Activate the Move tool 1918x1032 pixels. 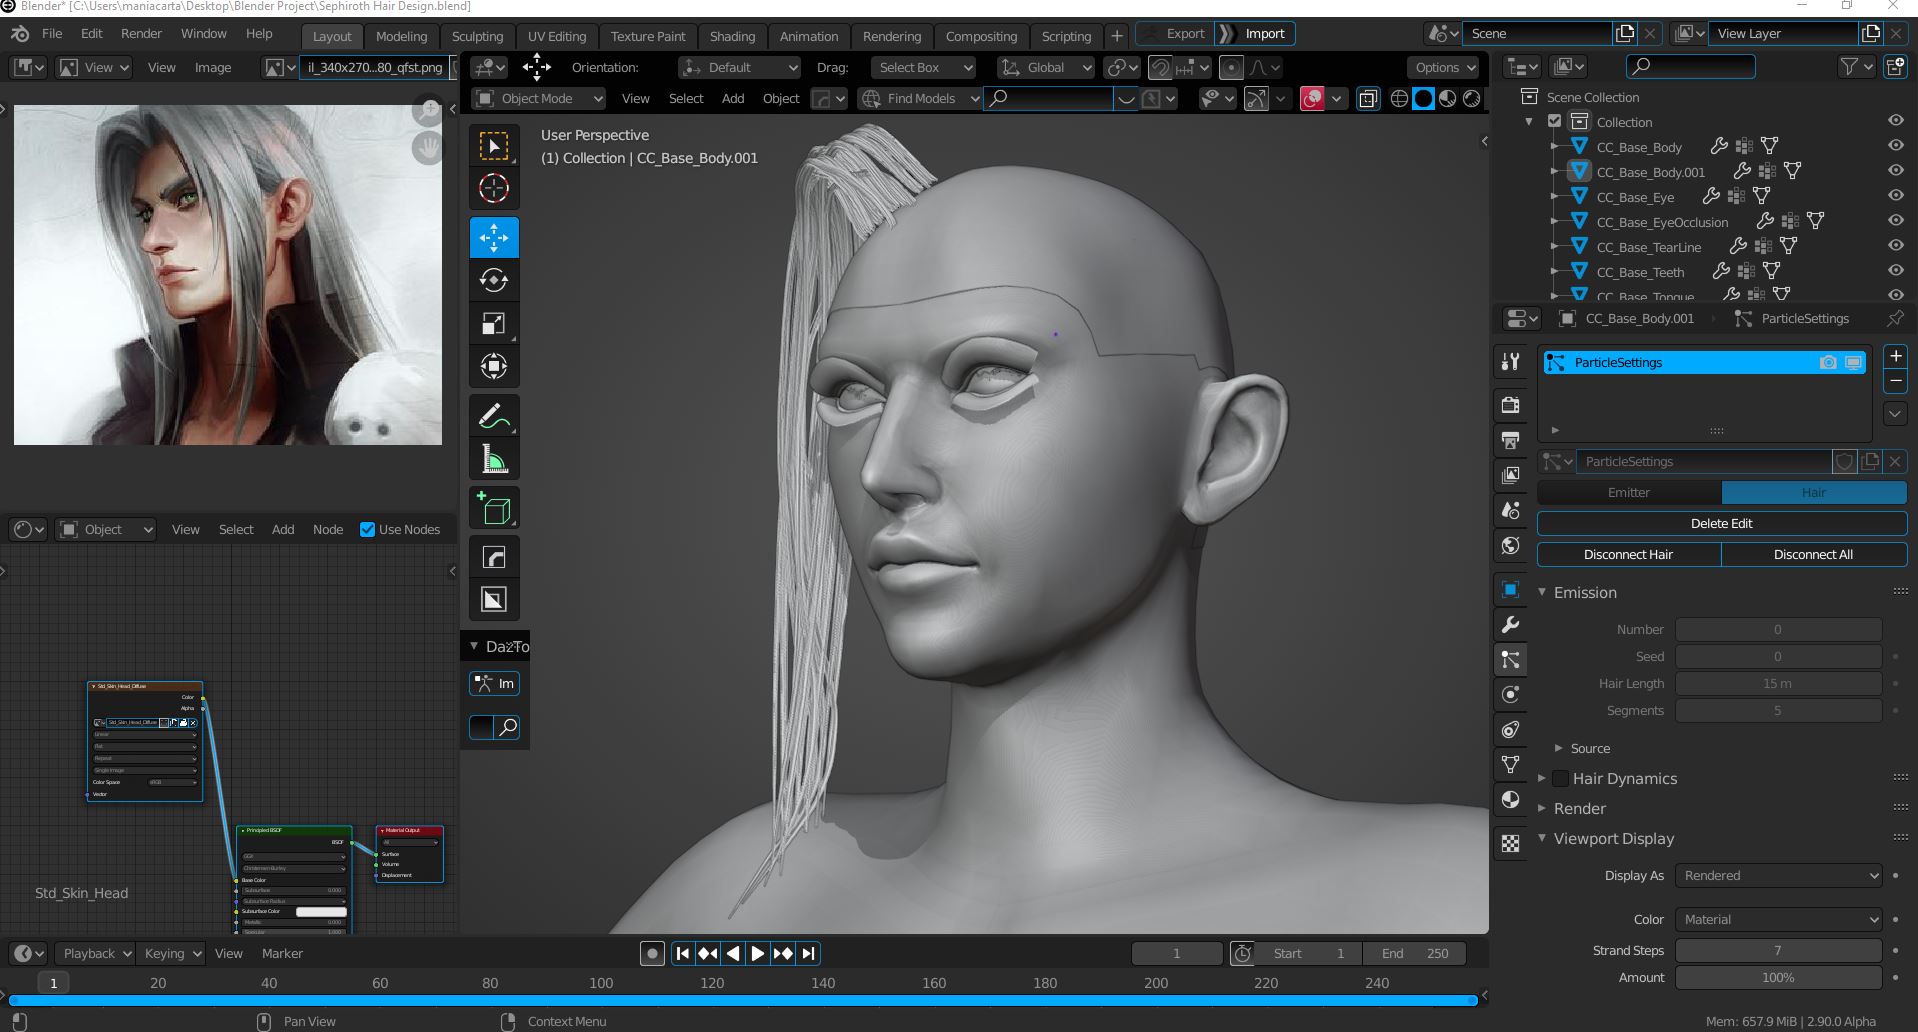[494, 238]
